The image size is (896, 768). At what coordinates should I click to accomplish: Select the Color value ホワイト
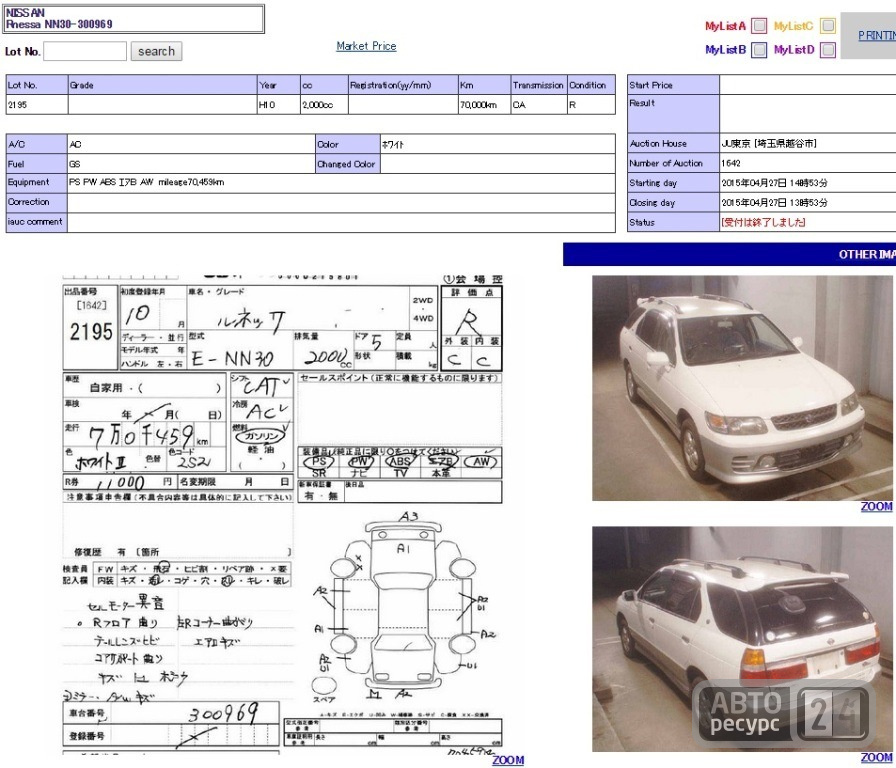(393, 145)
